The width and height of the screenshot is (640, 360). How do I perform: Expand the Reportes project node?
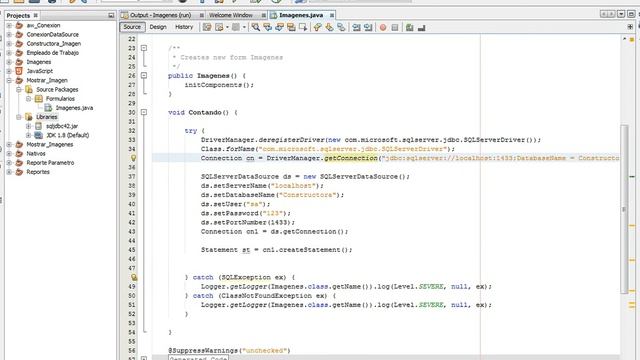pos(9,172)
